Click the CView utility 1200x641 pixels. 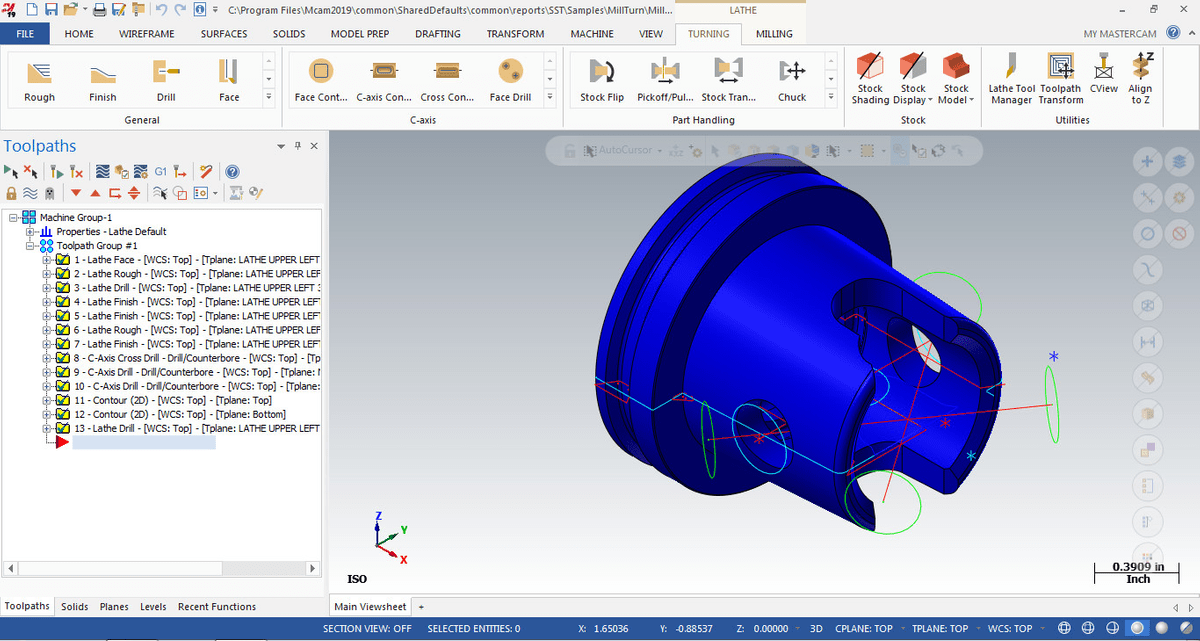pos(1104,74)
